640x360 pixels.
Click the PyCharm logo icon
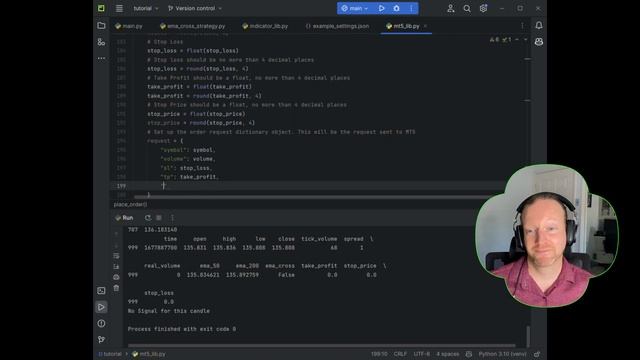click(x=101, y=8)
